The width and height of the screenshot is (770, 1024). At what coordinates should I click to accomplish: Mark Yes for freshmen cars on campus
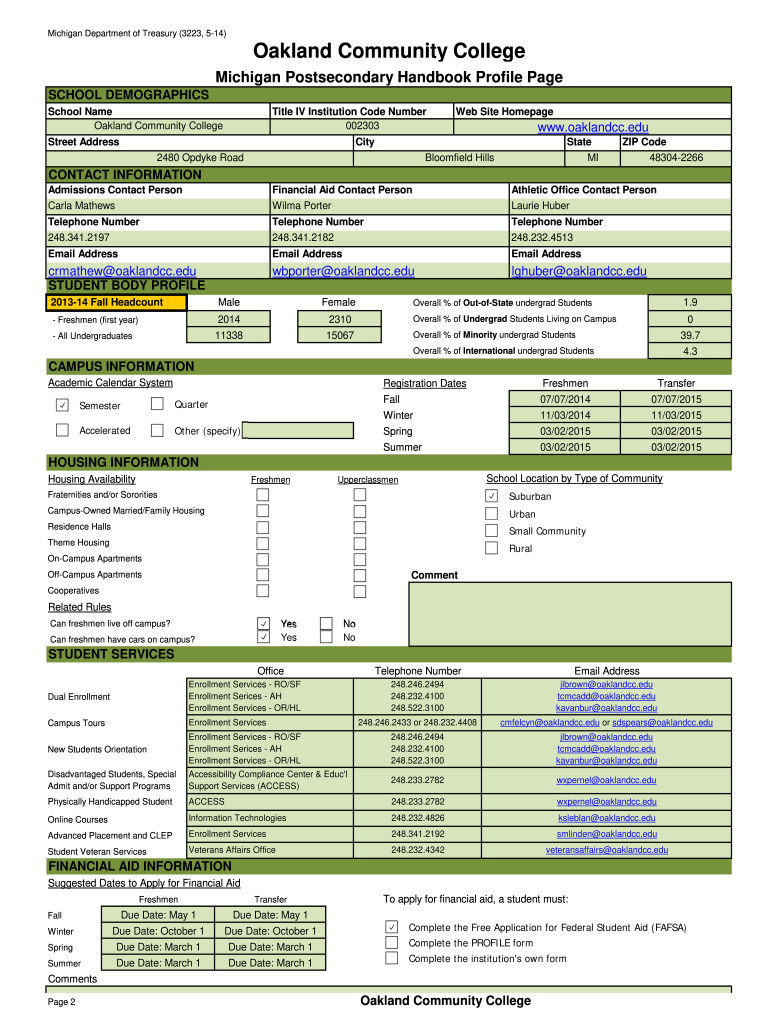click(263, 637)
